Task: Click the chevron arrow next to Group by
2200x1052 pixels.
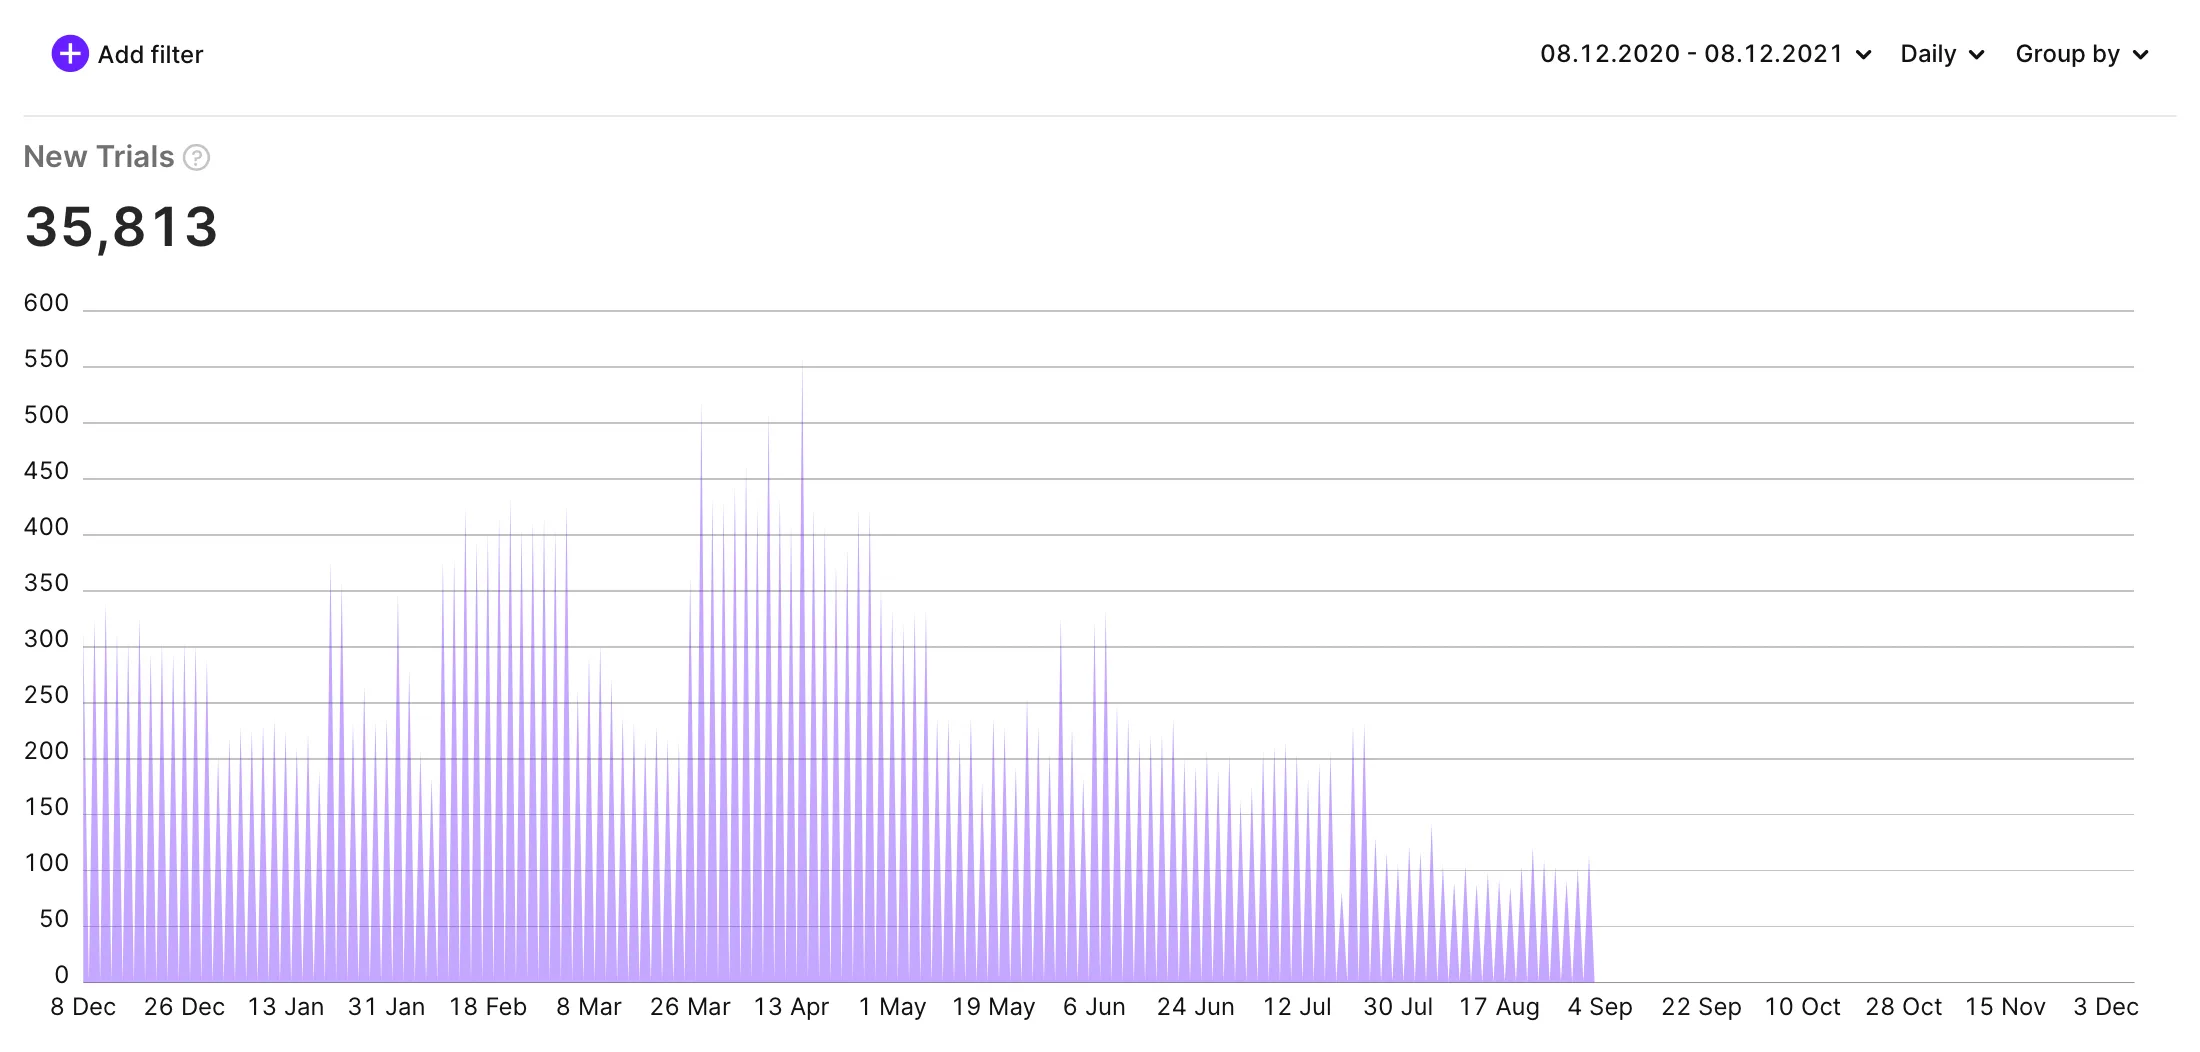Action: (x=2140, y=55)
